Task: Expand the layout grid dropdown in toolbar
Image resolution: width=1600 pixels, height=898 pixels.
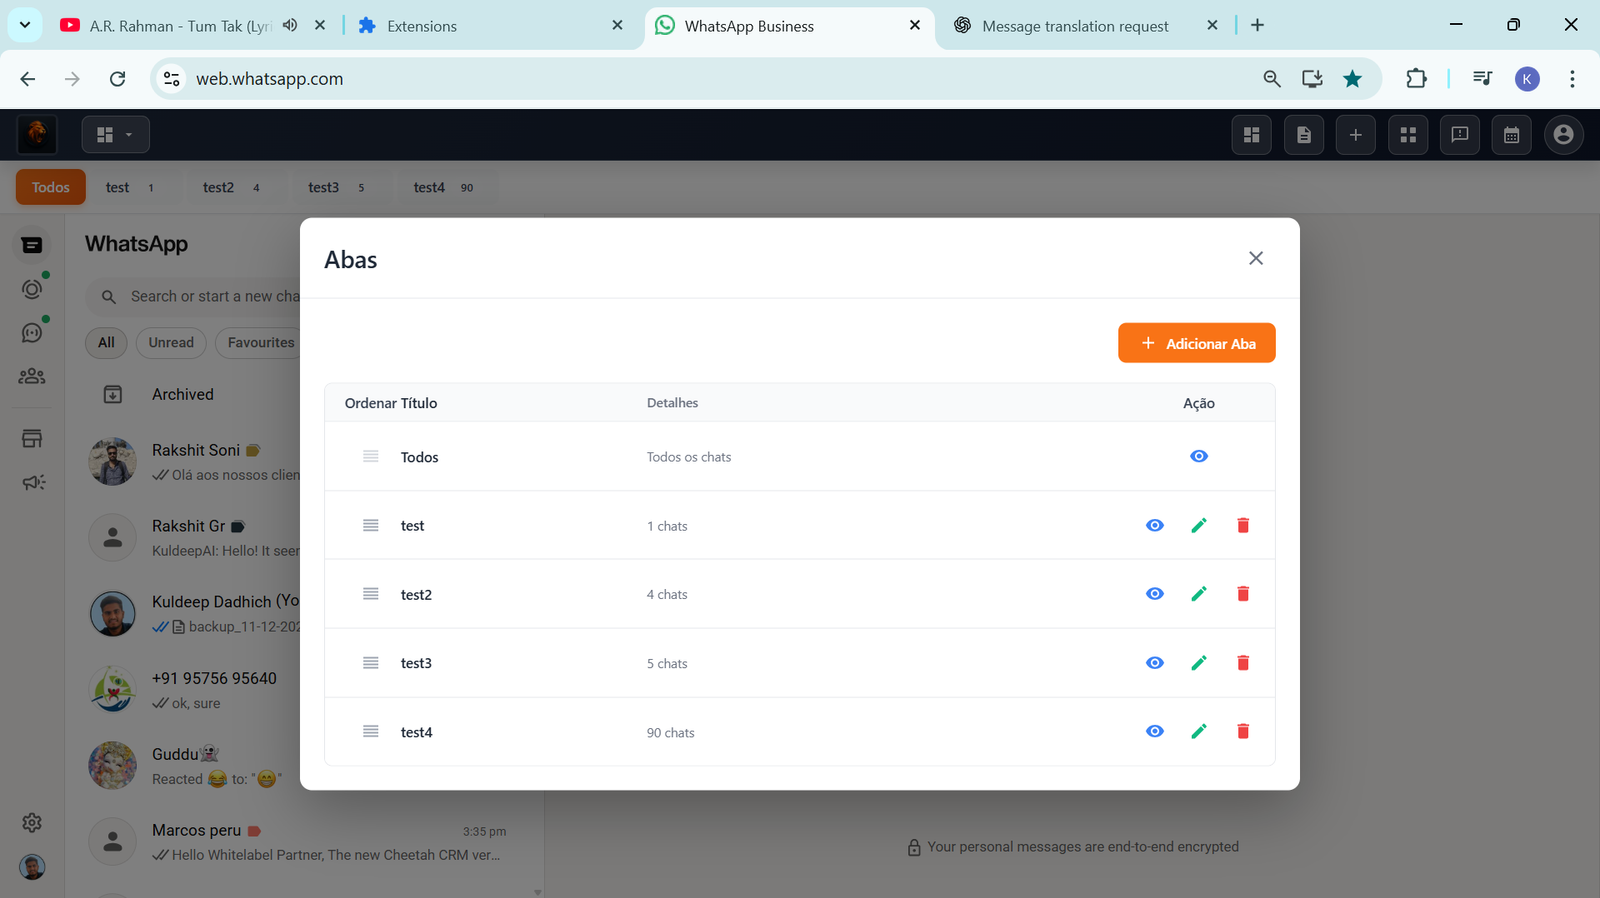Action: pos(115,135)
